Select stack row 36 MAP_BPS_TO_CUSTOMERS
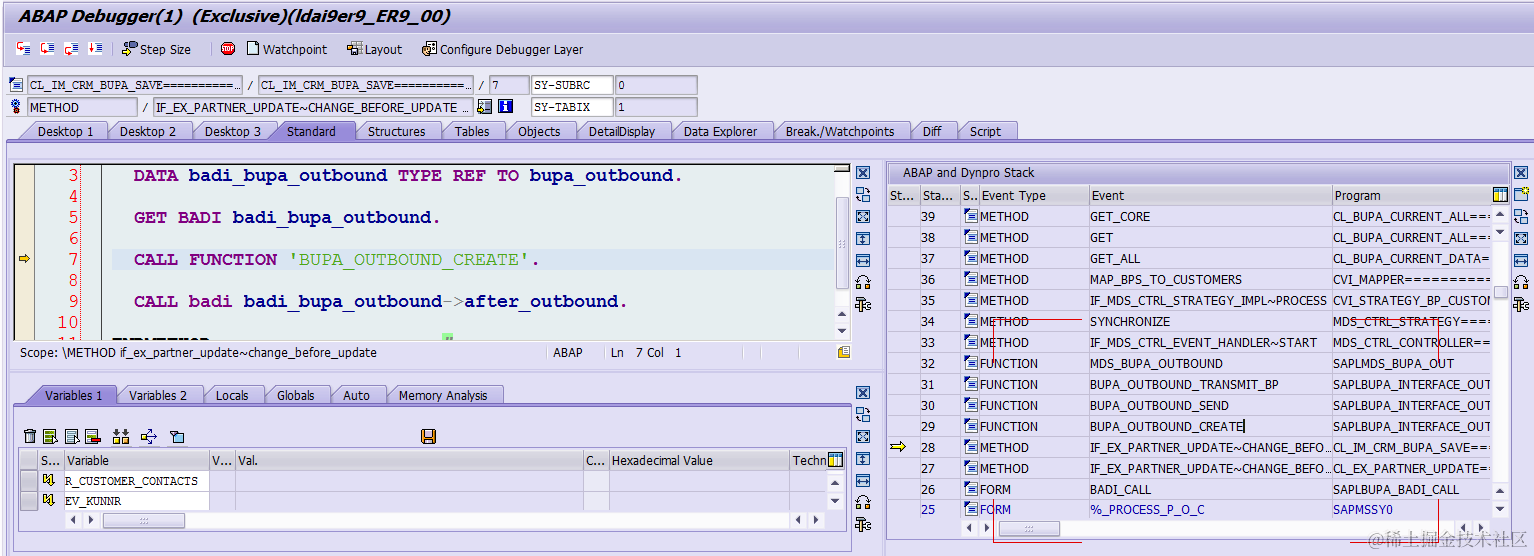 (x=1190, y=279)
